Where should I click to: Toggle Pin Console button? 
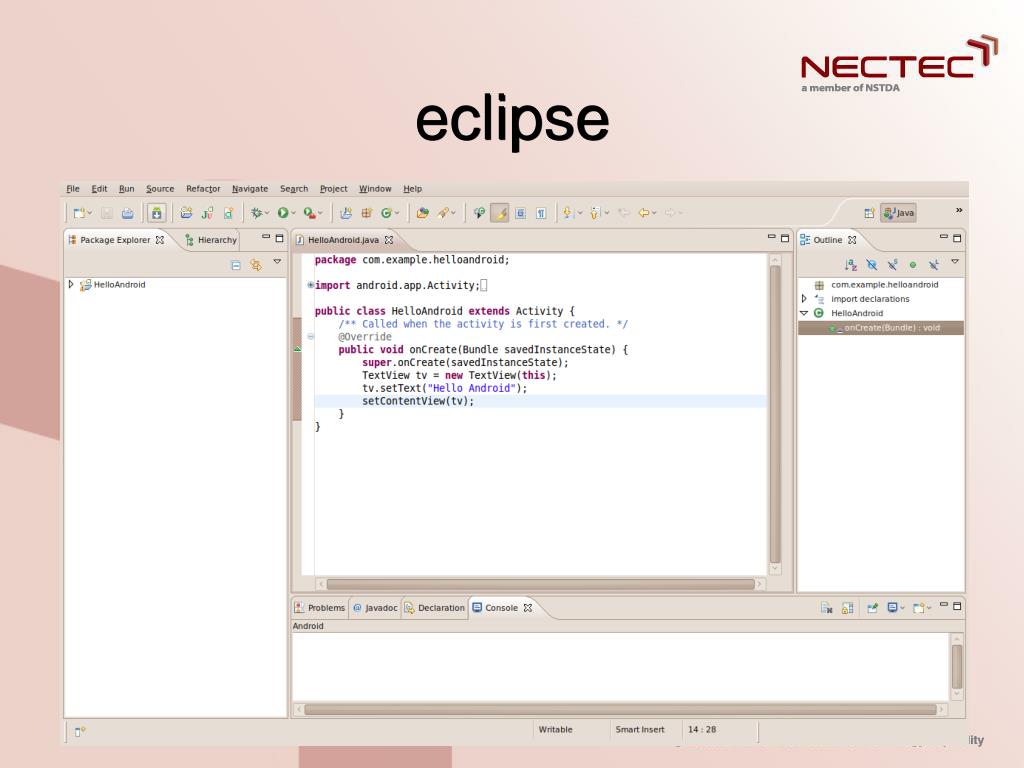[872, 608]
